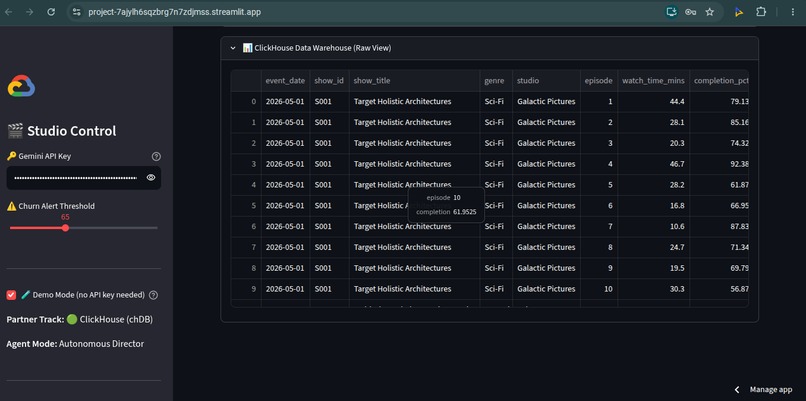The image size is (806, 401).
Task: Click the Studio Control sidebar heading
Action: point(62,131)
